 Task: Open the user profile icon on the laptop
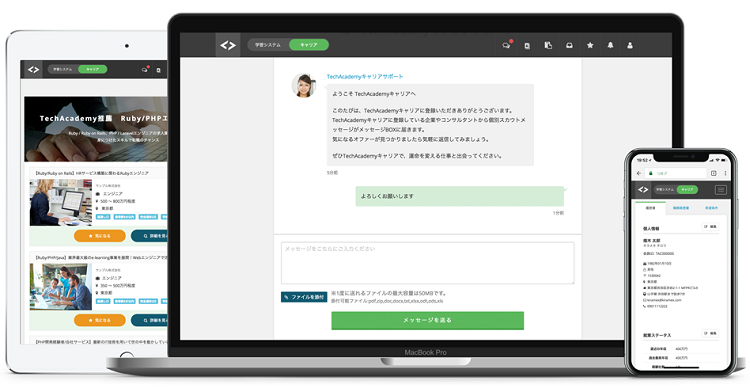pos(630,45)
